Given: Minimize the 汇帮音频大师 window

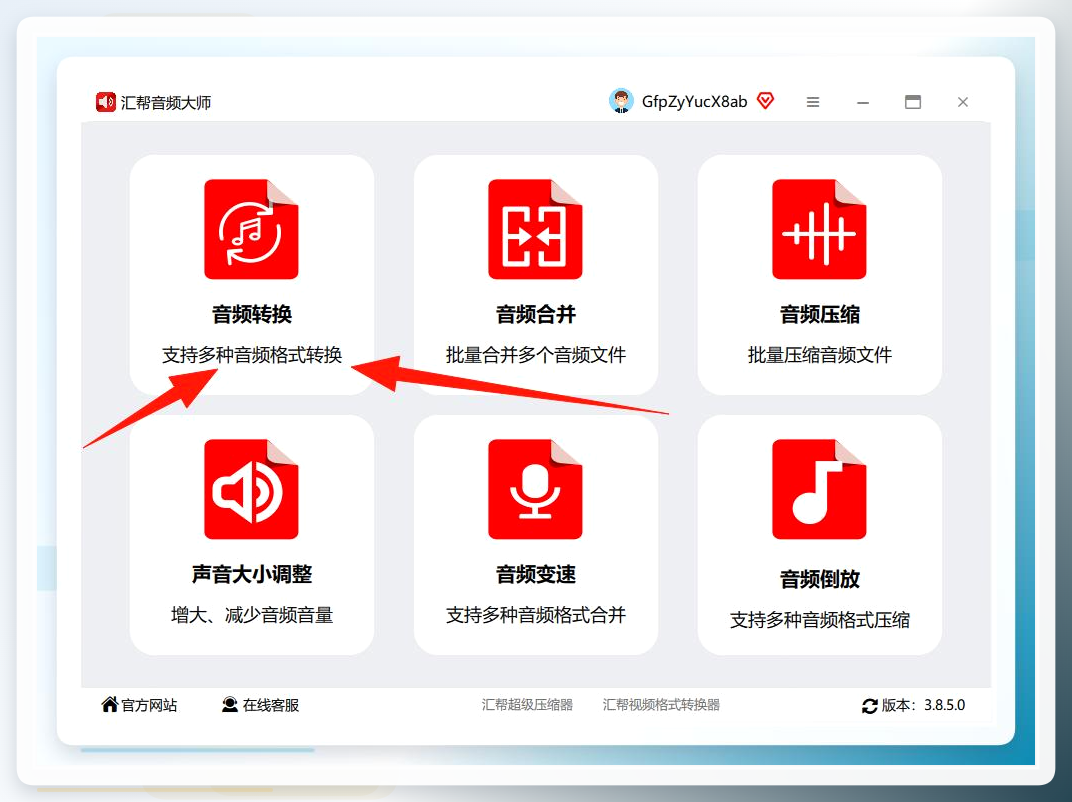Looking at the screenshot, I should (863, 102).
